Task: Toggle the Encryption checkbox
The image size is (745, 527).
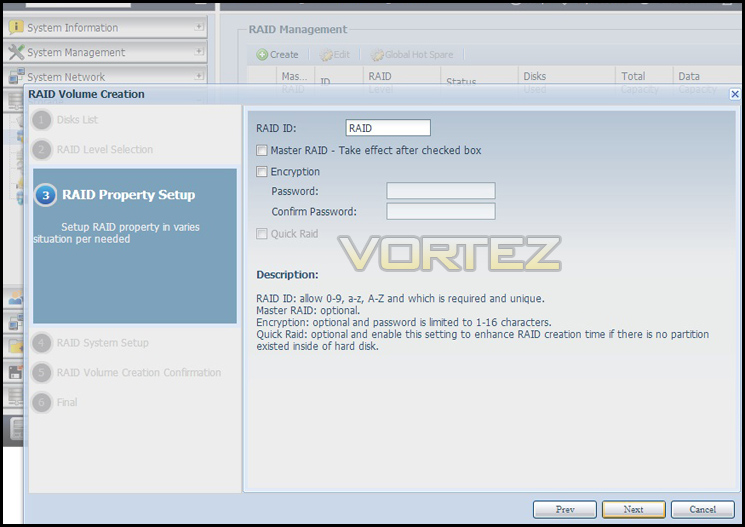Action: 262,172
